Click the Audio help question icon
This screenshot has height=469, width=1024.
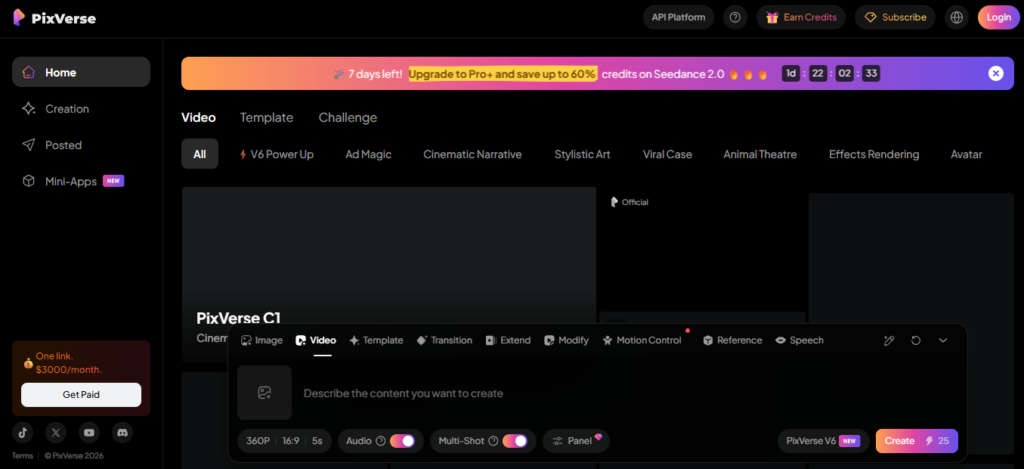click(x=381, y=441)
